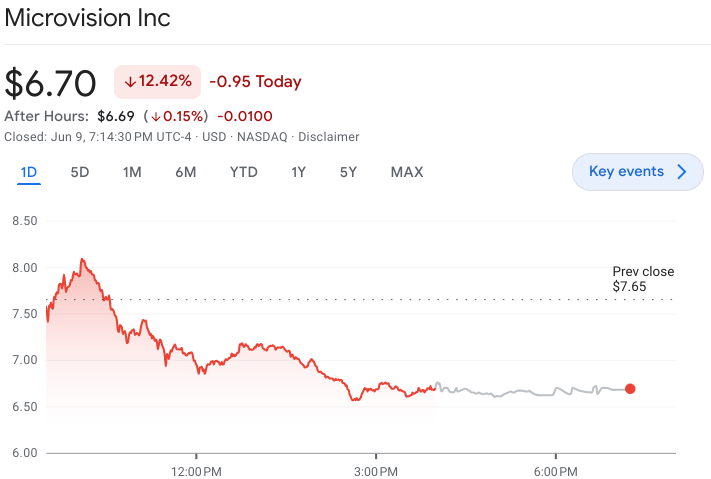Switch to the MAX time range
Viewport: 711px width, 479px height.
coord(407,172)
